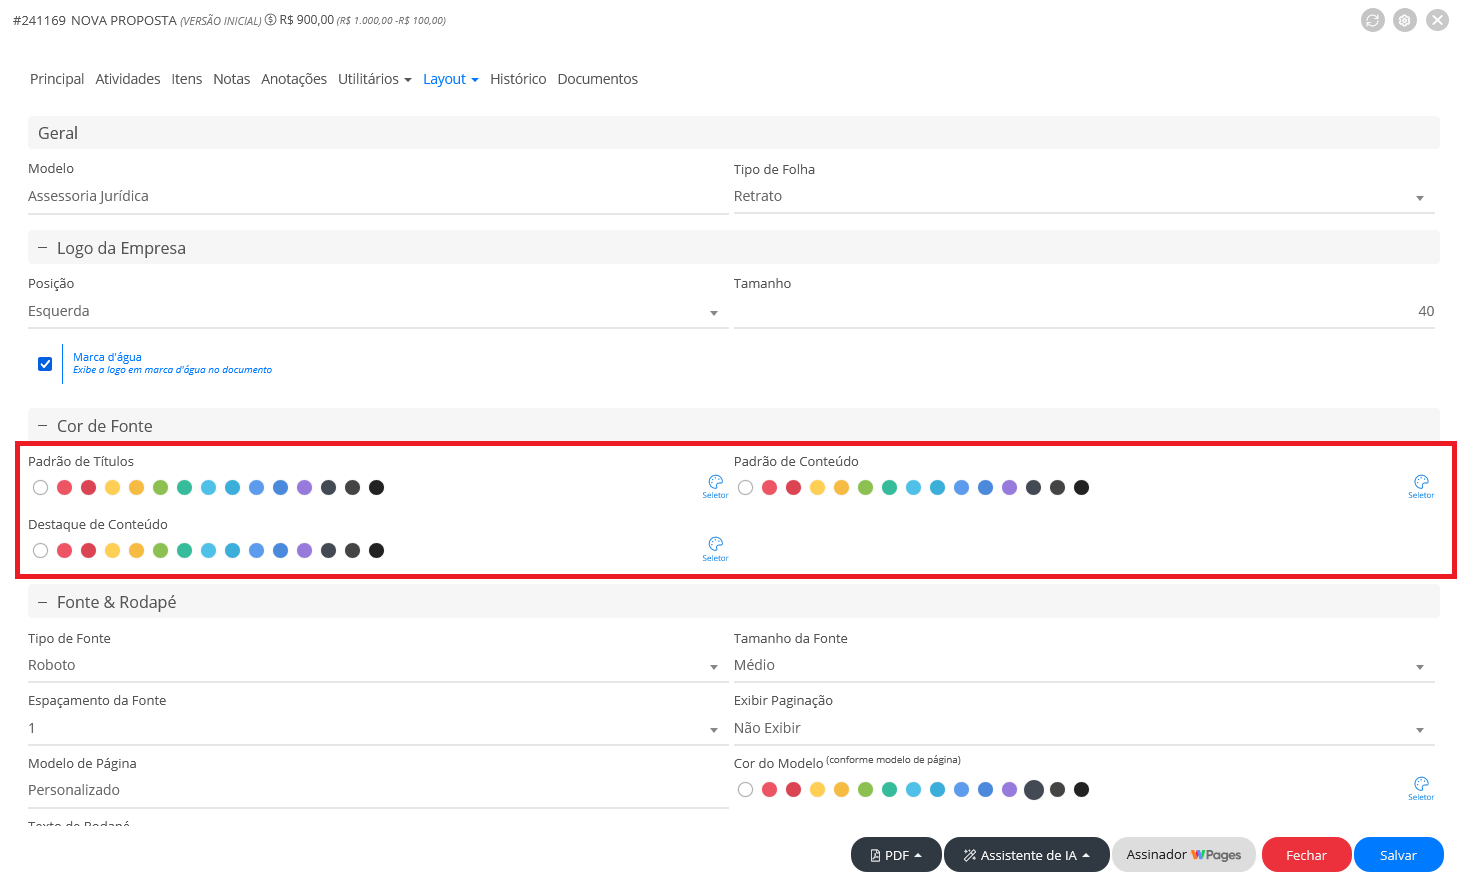The image size is (1470, 882).
Task: Collapse the Cor de Fonte section
Action: click(x=43, y=426)
